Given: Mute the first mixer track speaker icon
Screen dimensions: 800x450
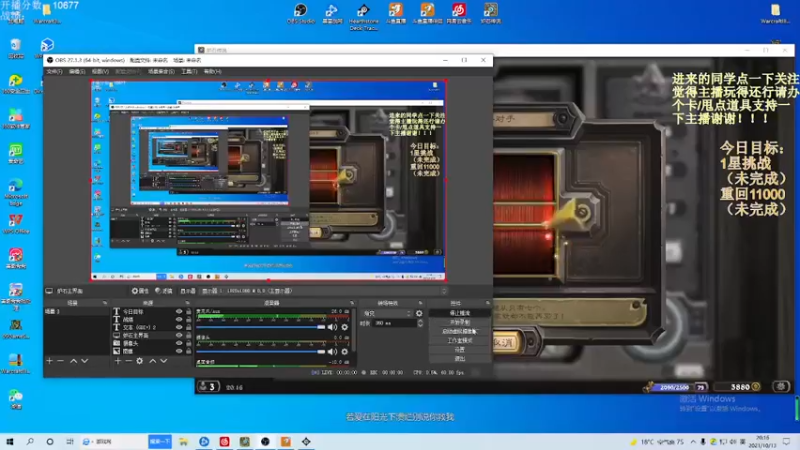Looking at the screenshot, I should pyautogui.click(x=332, y=327).
